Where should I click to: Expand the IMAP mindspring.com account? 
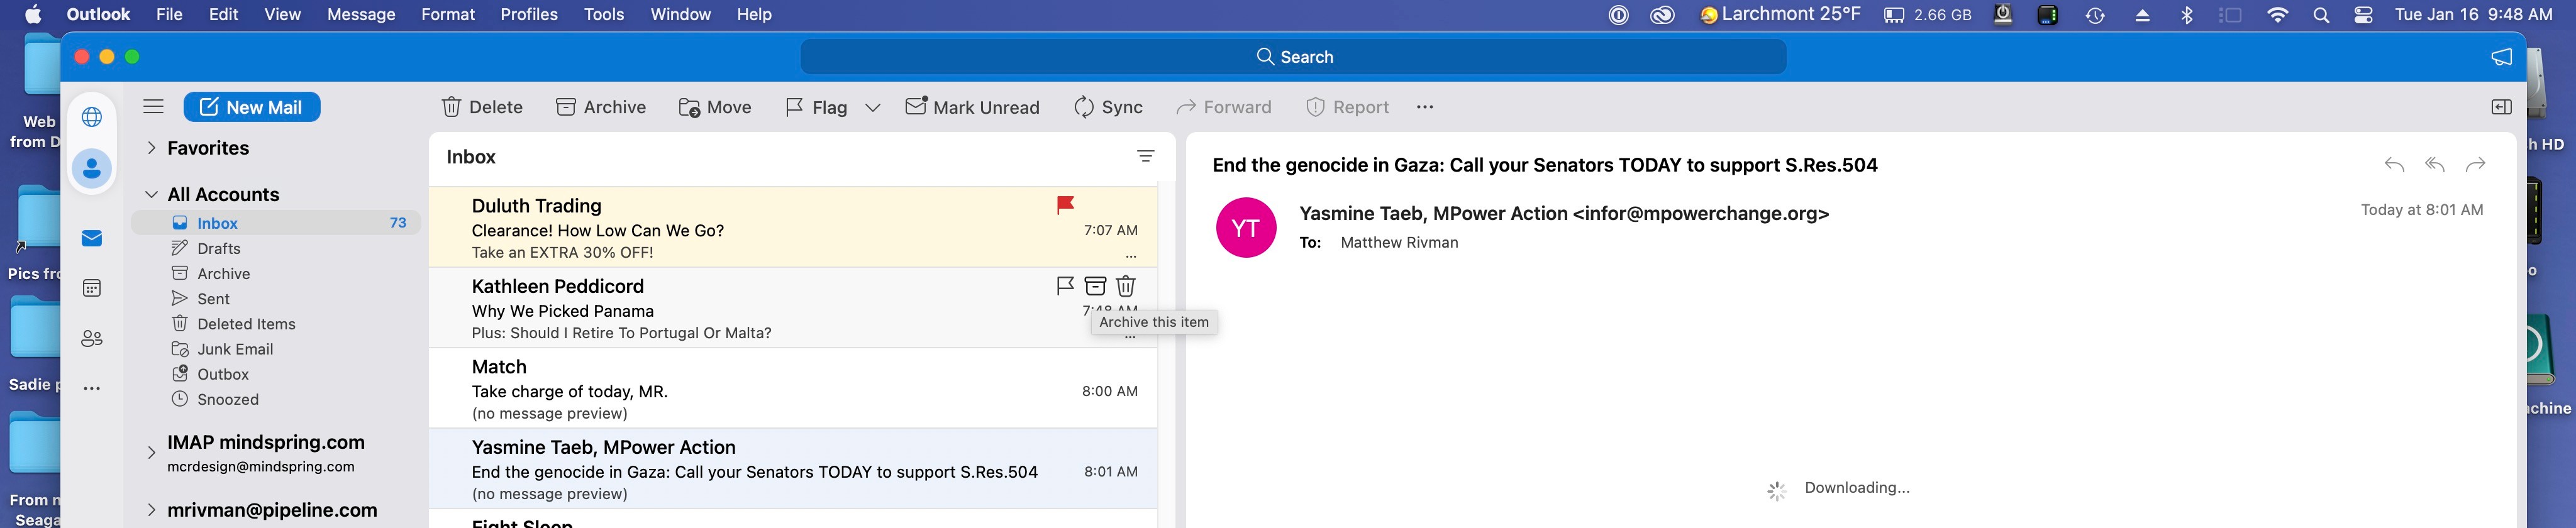tap(151, 453)
